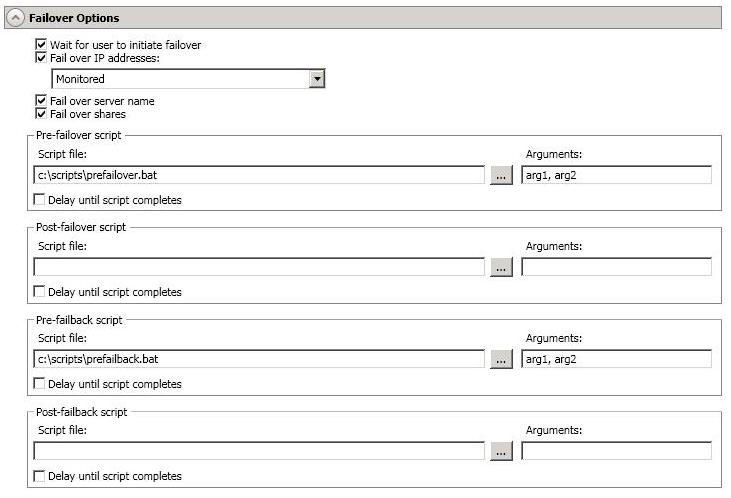Collapse the Failover Options section
Viewport: 731px width, 498px height.
15,18
